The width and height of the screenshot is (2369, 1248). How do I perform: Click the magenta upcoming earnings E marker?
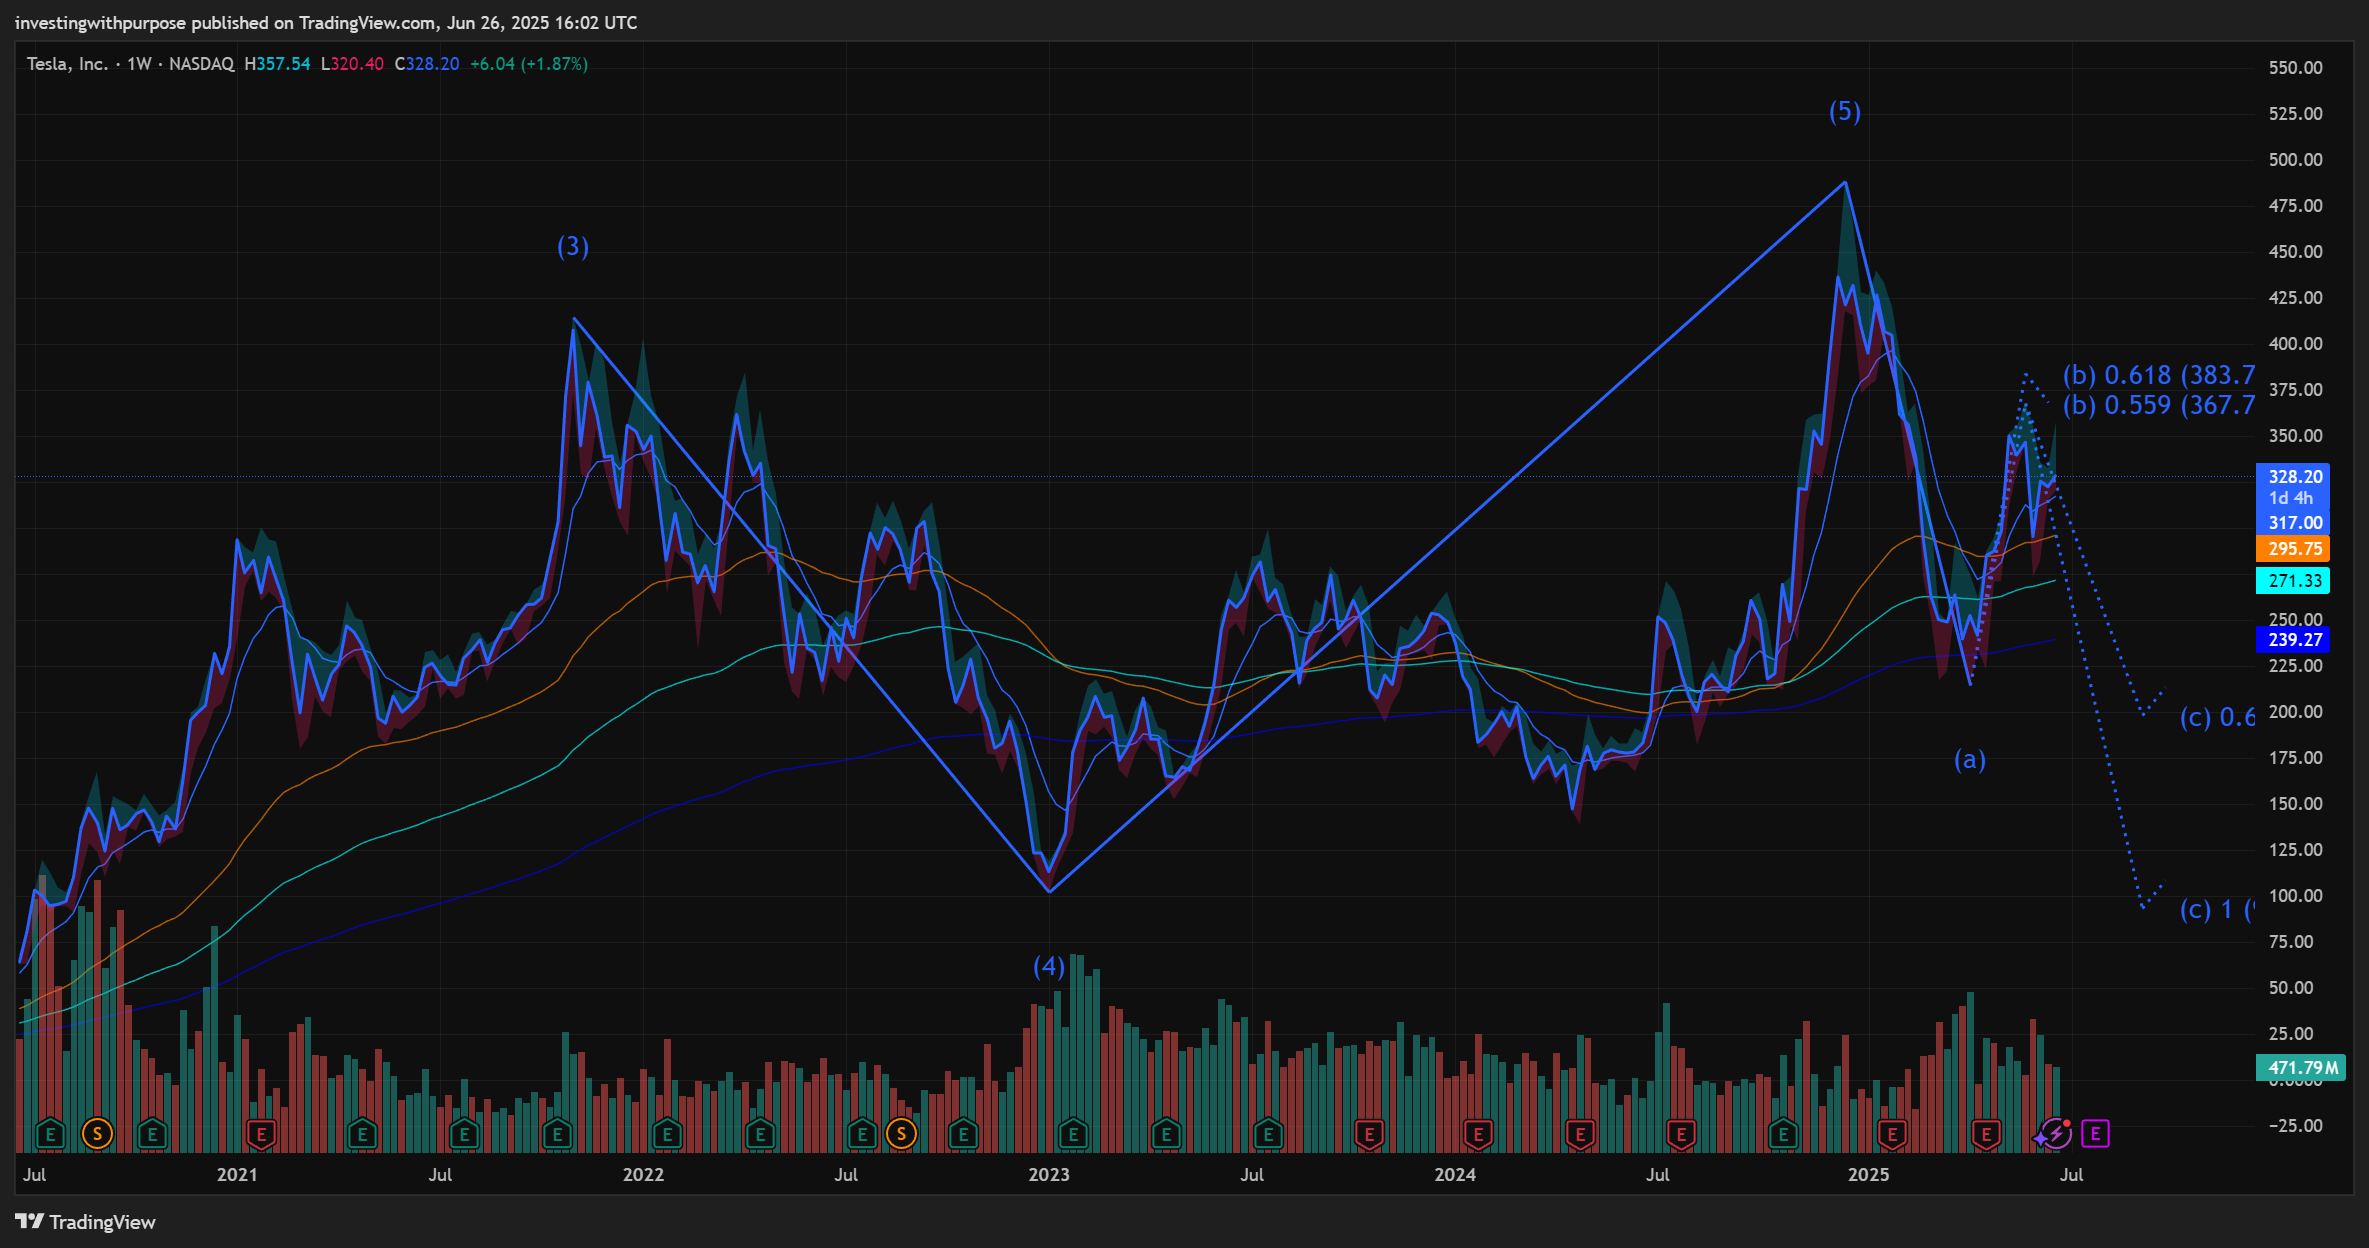[x=2095, y=1134]
